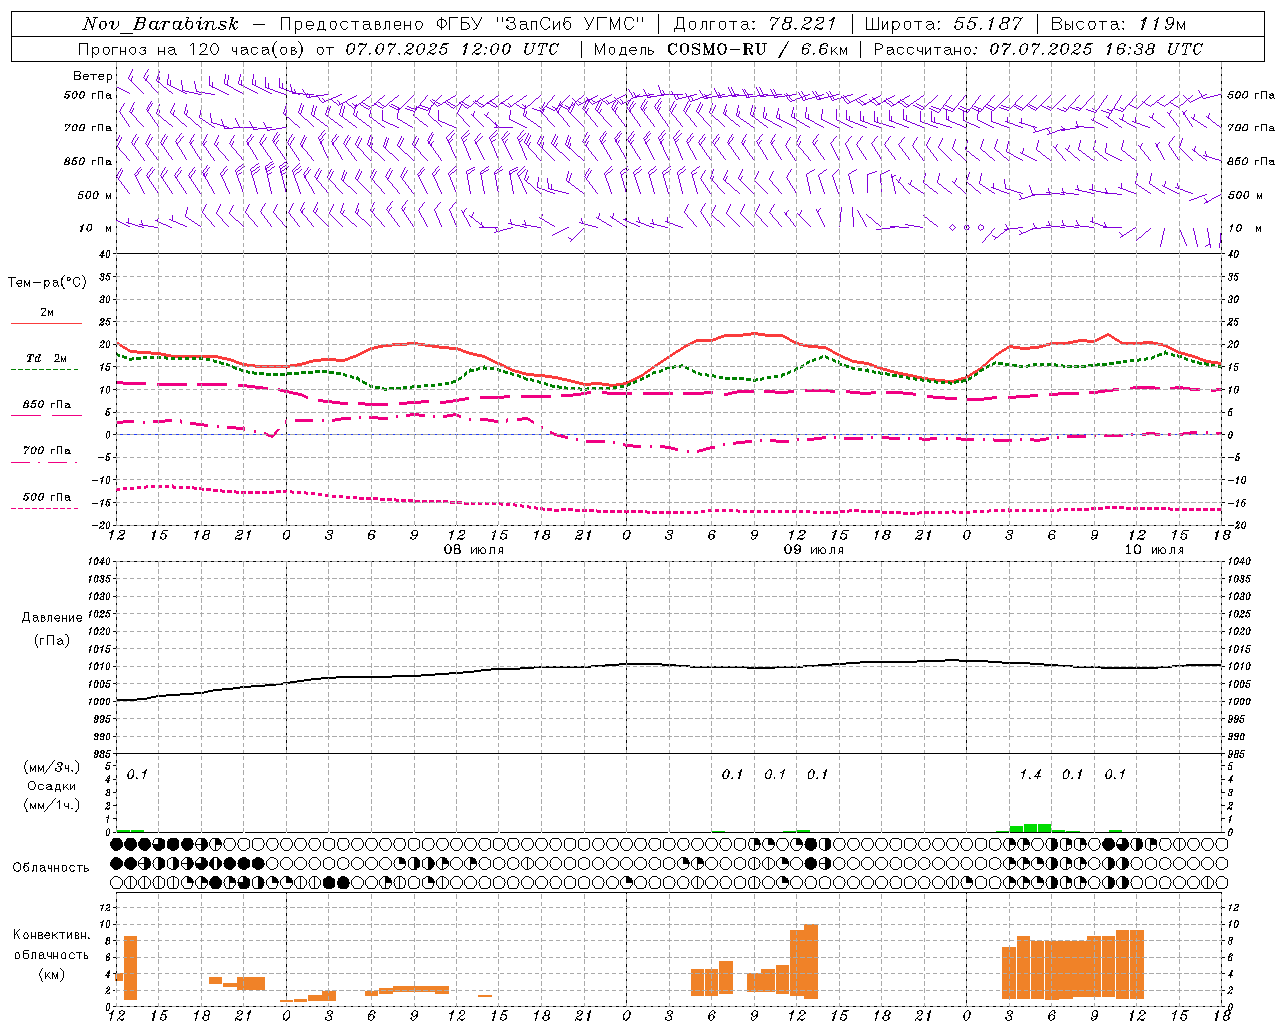Click the 09 июля date label
1280x1024 pixels.
813,550
